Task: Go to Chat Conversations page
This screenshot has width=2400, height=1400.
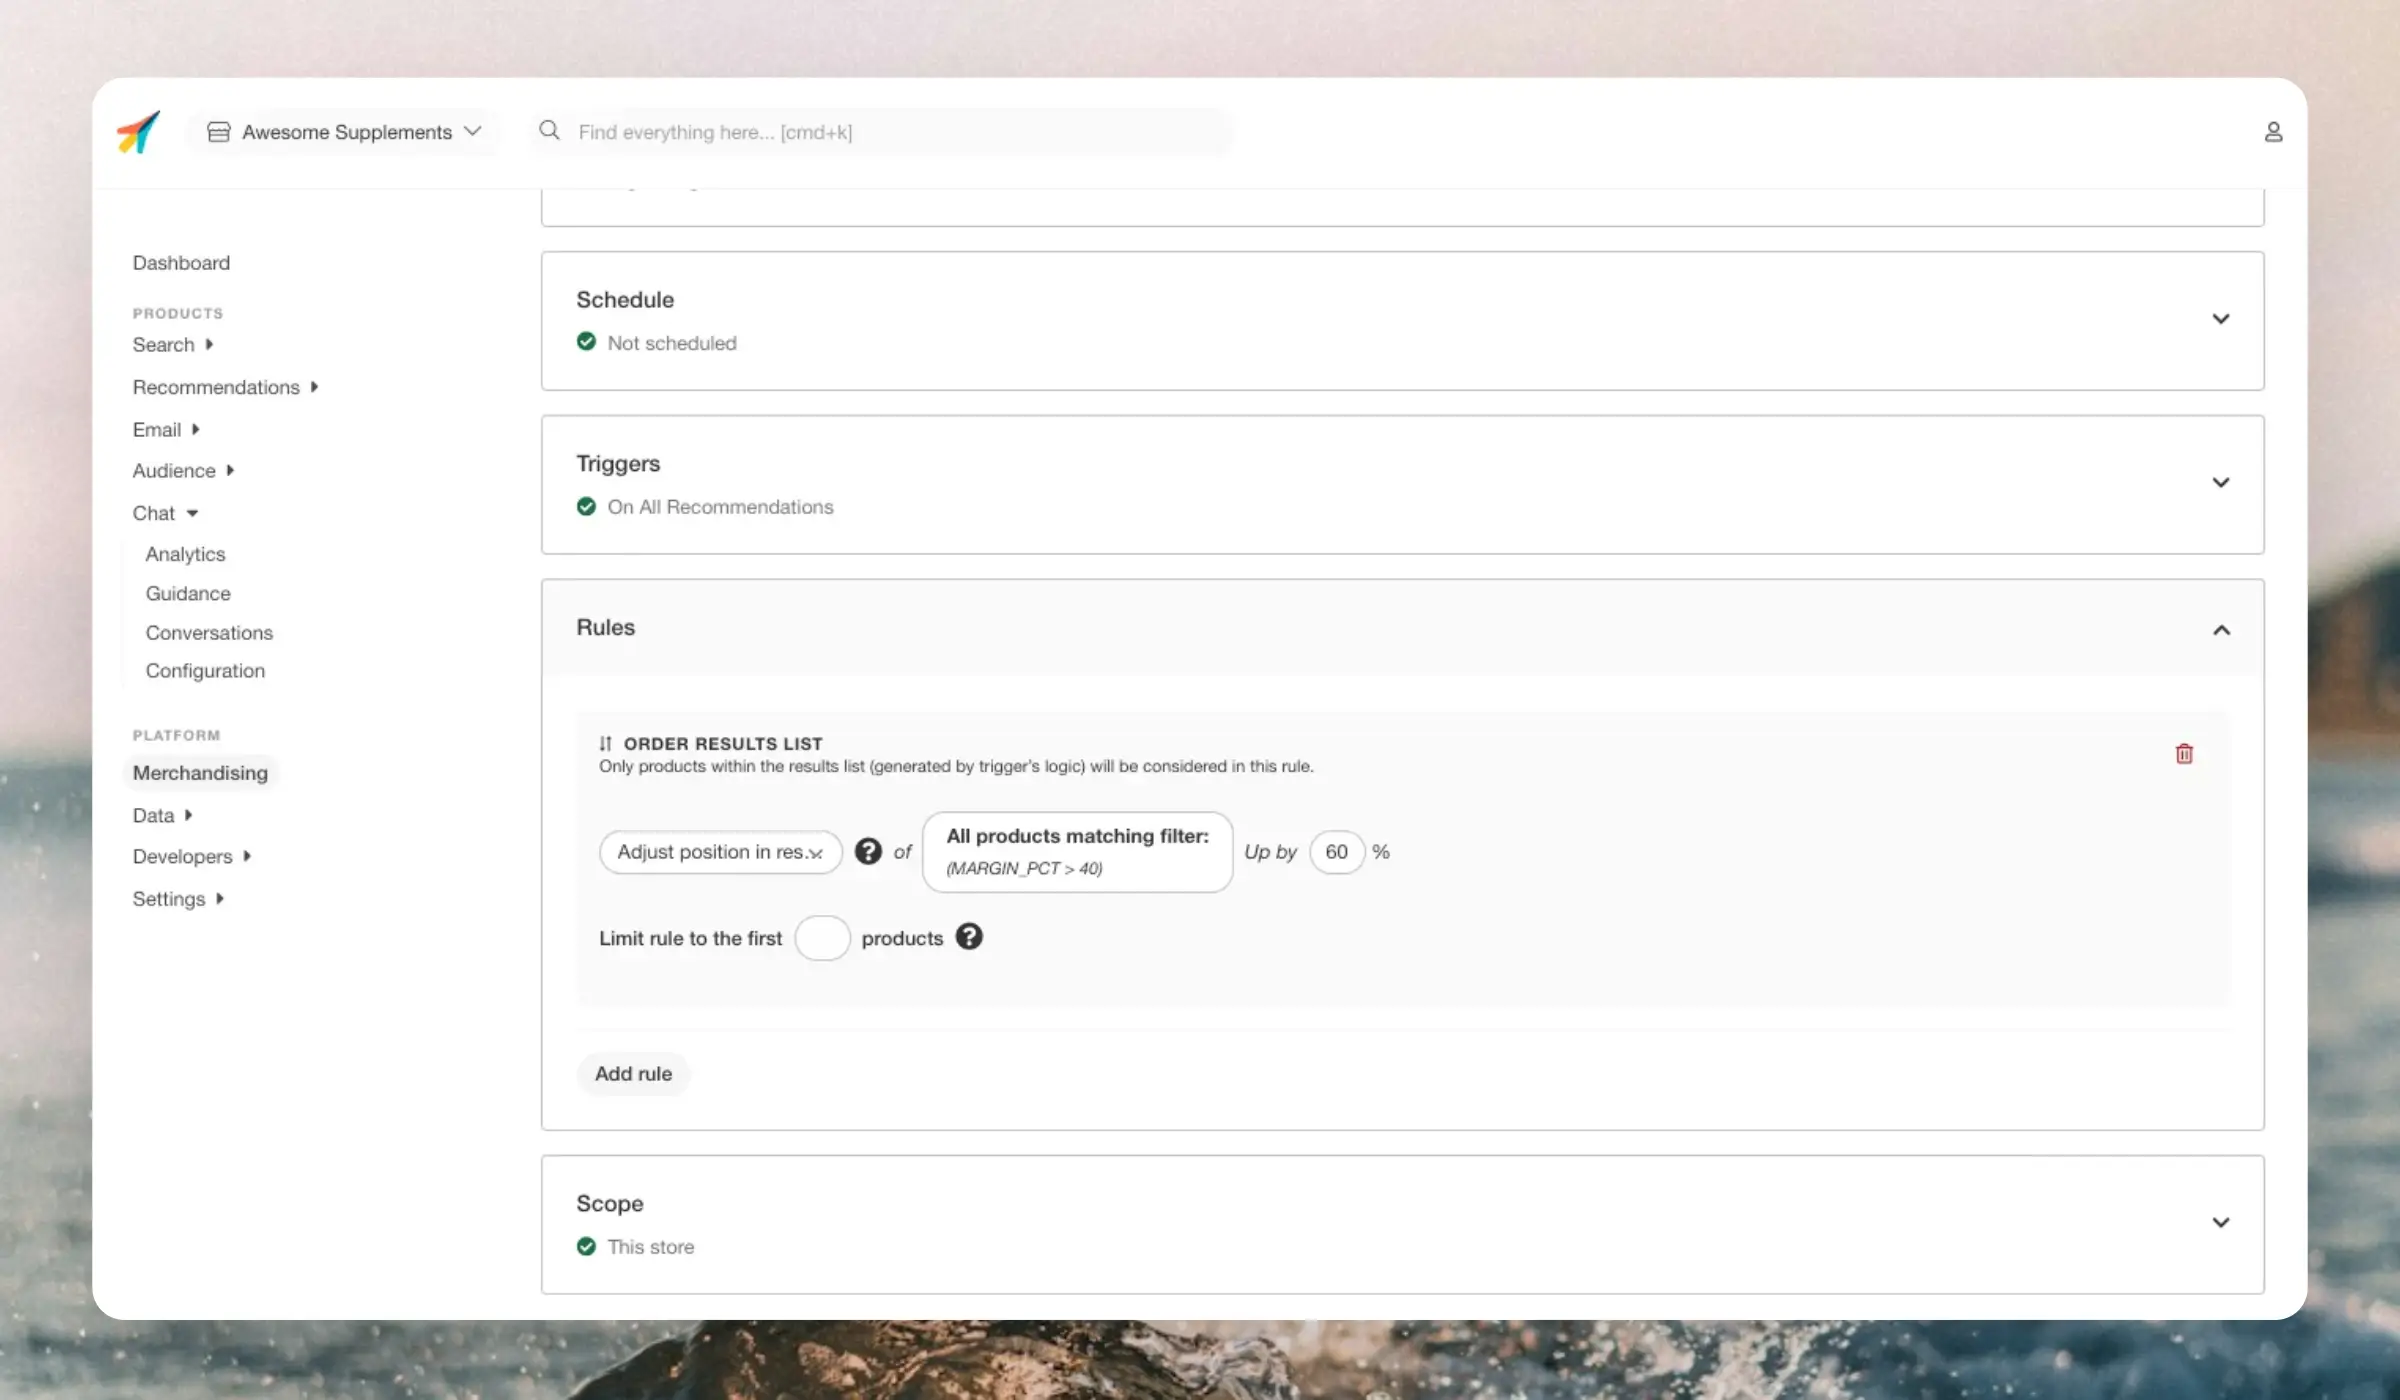Action: (209, 633)
